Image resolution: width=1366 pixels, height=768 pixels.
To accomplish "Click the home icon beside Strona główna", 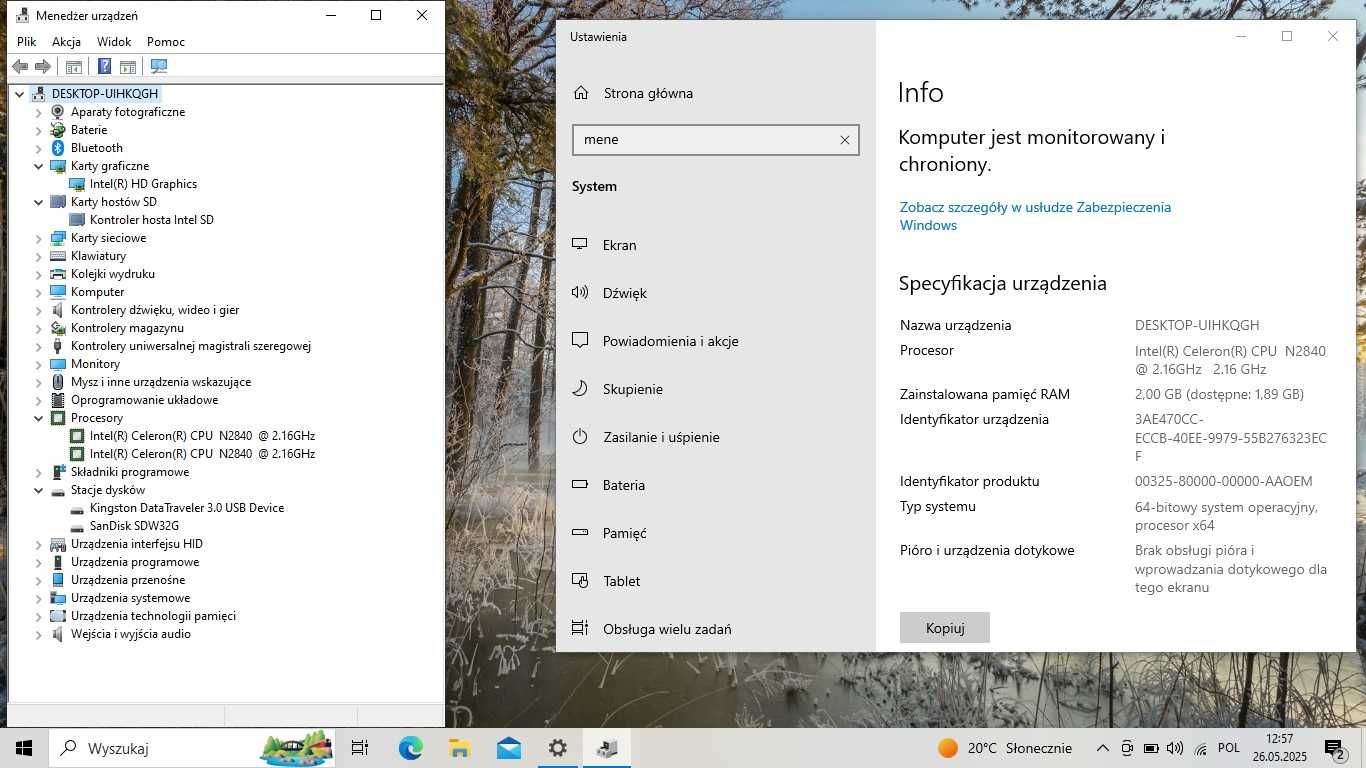I will coord(581,93).
